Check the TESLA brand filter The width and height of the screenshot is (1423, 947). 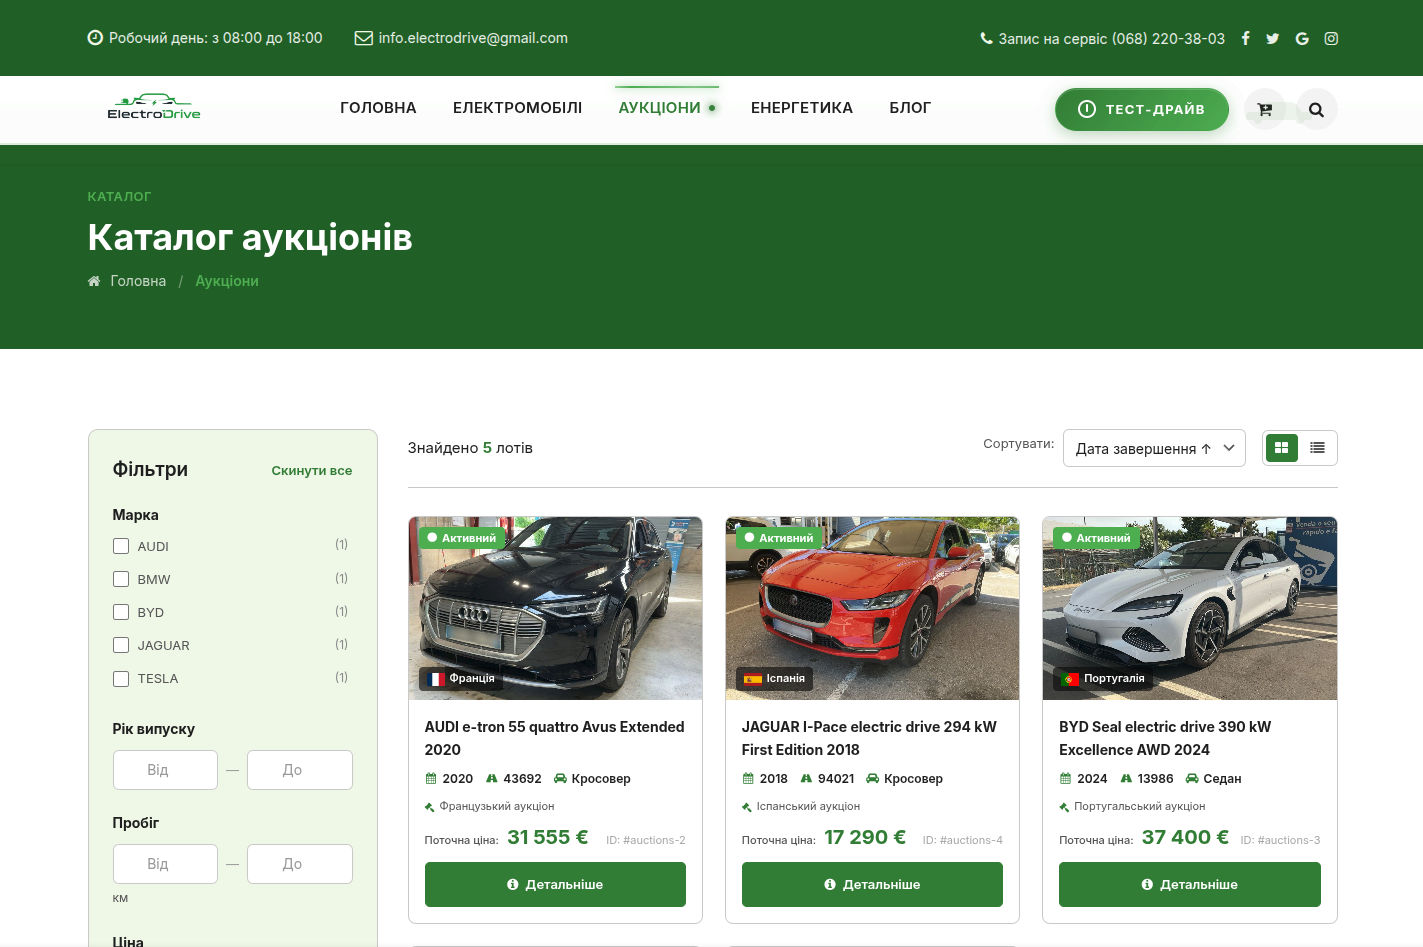click(121, 678)
